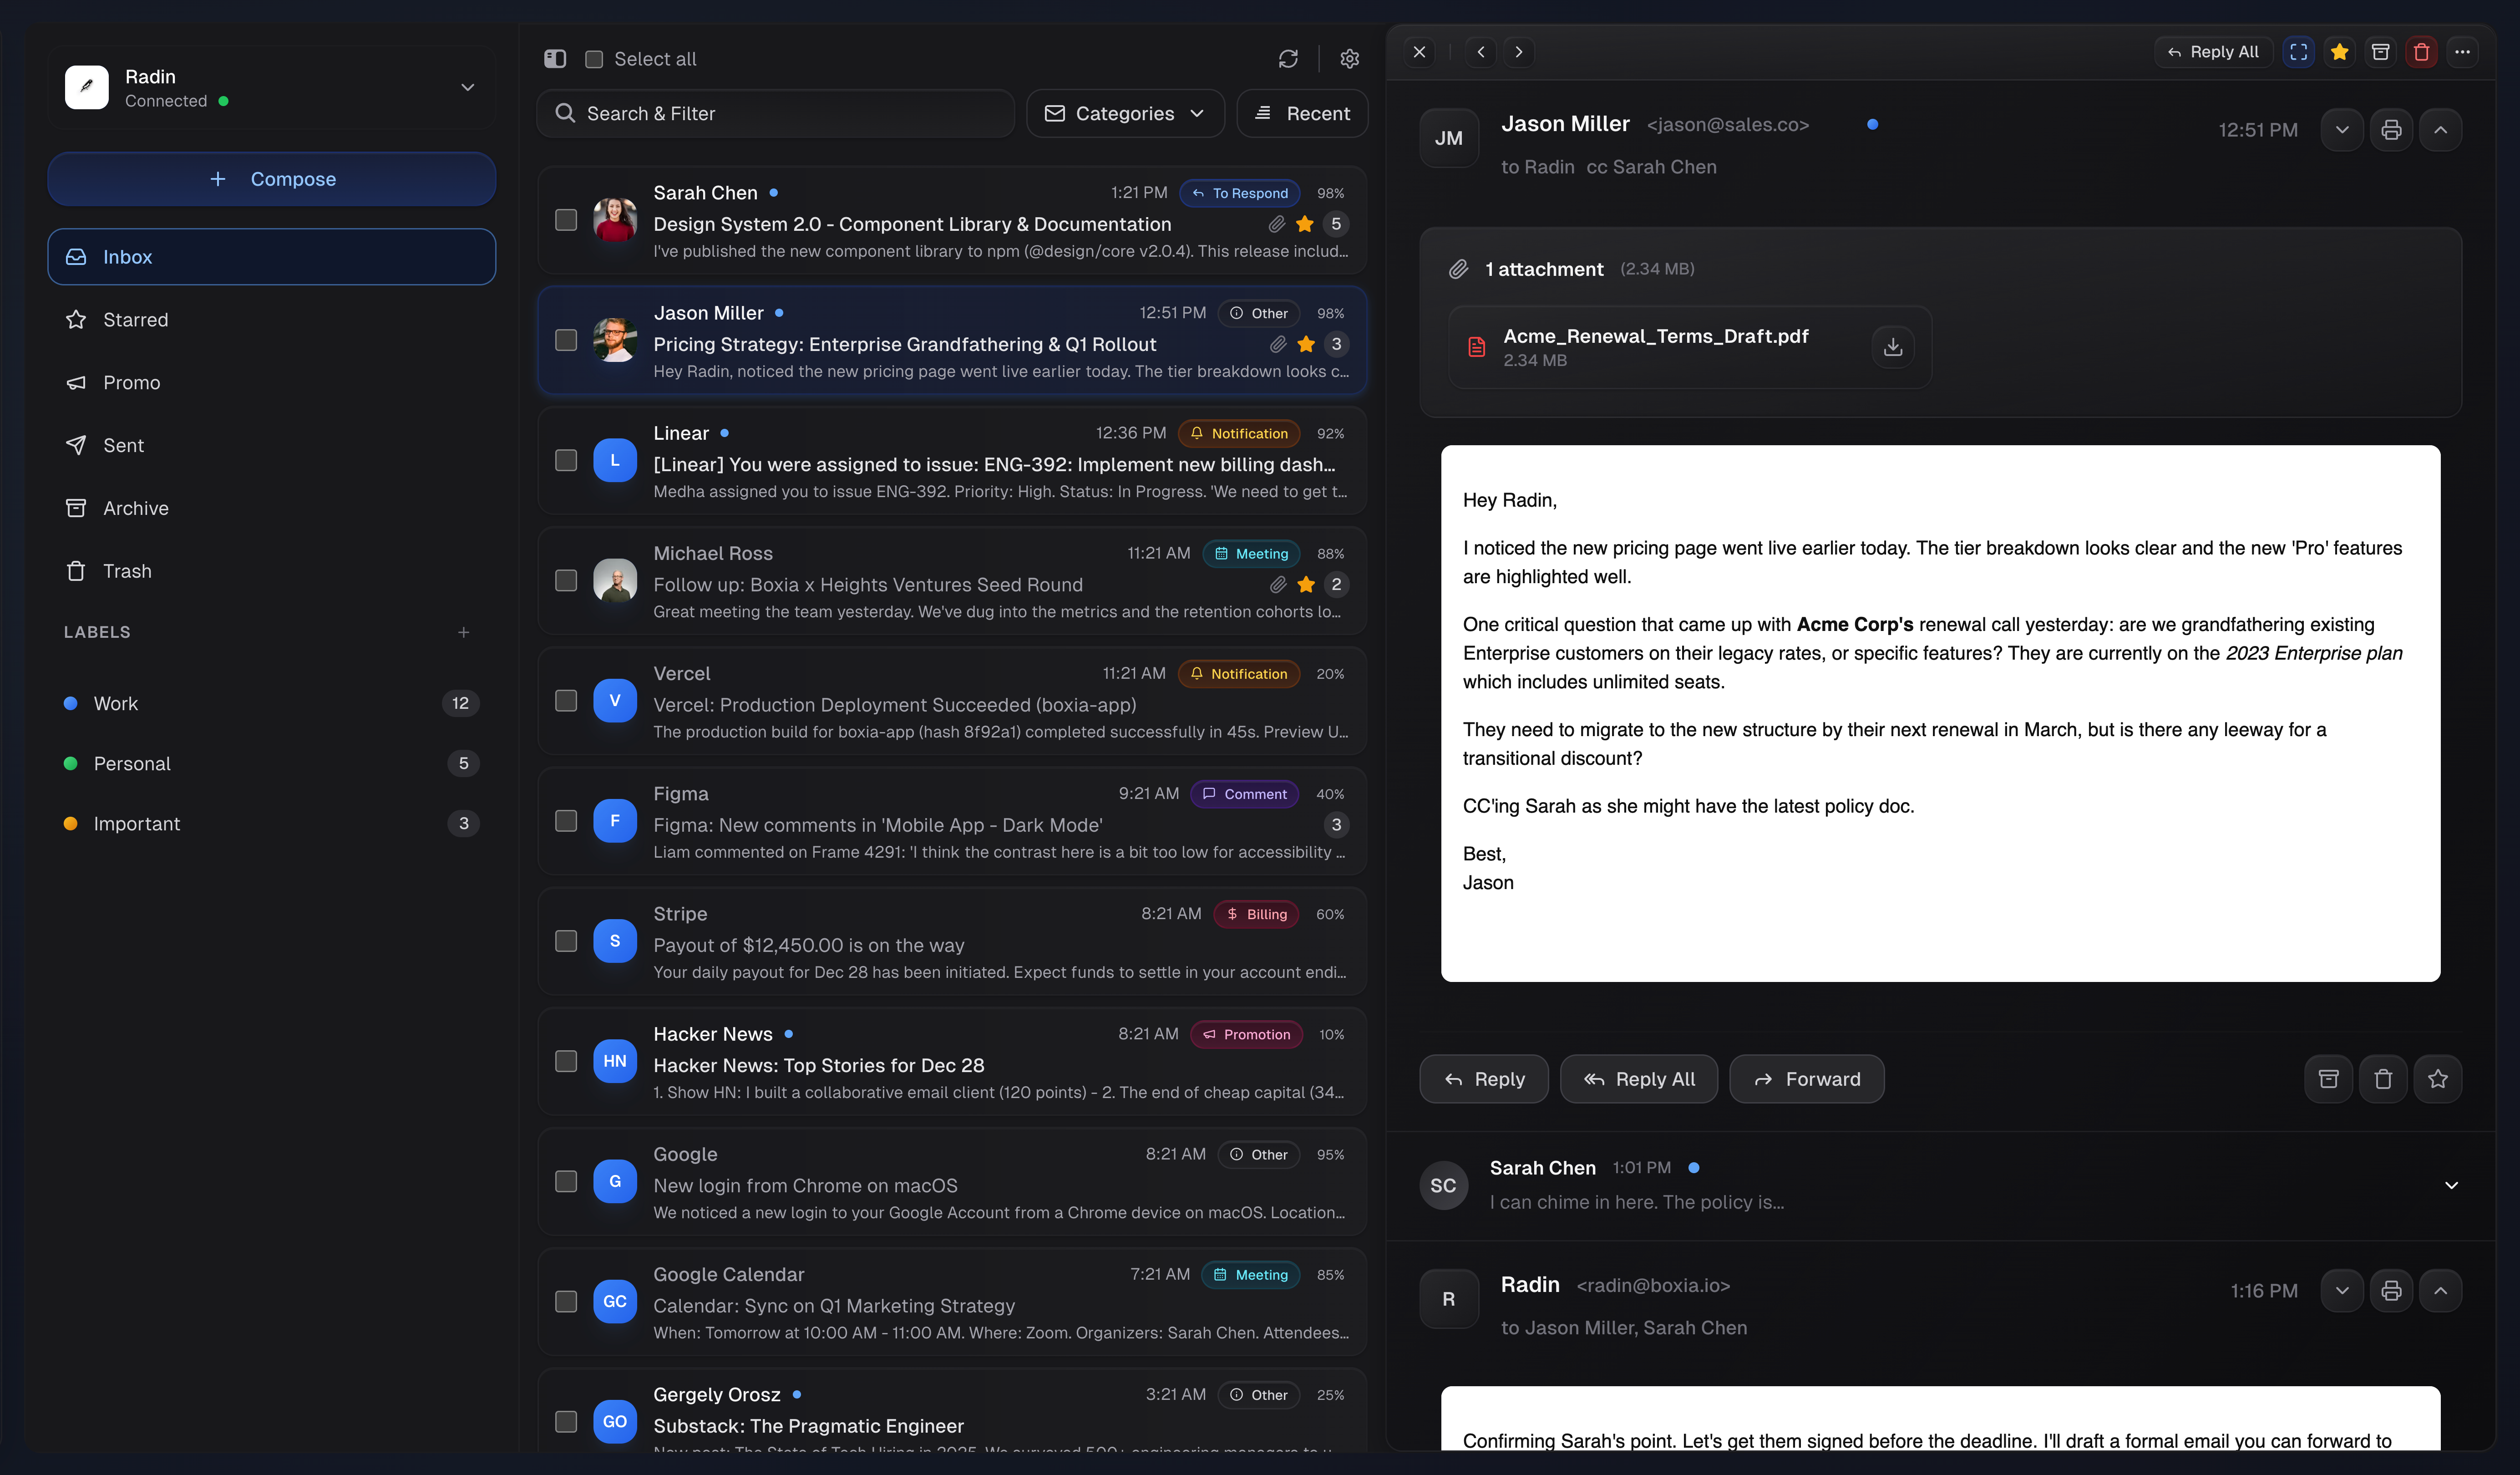2520x1475 pixels.
Task: Open the Starred folder
Action: 135,320
